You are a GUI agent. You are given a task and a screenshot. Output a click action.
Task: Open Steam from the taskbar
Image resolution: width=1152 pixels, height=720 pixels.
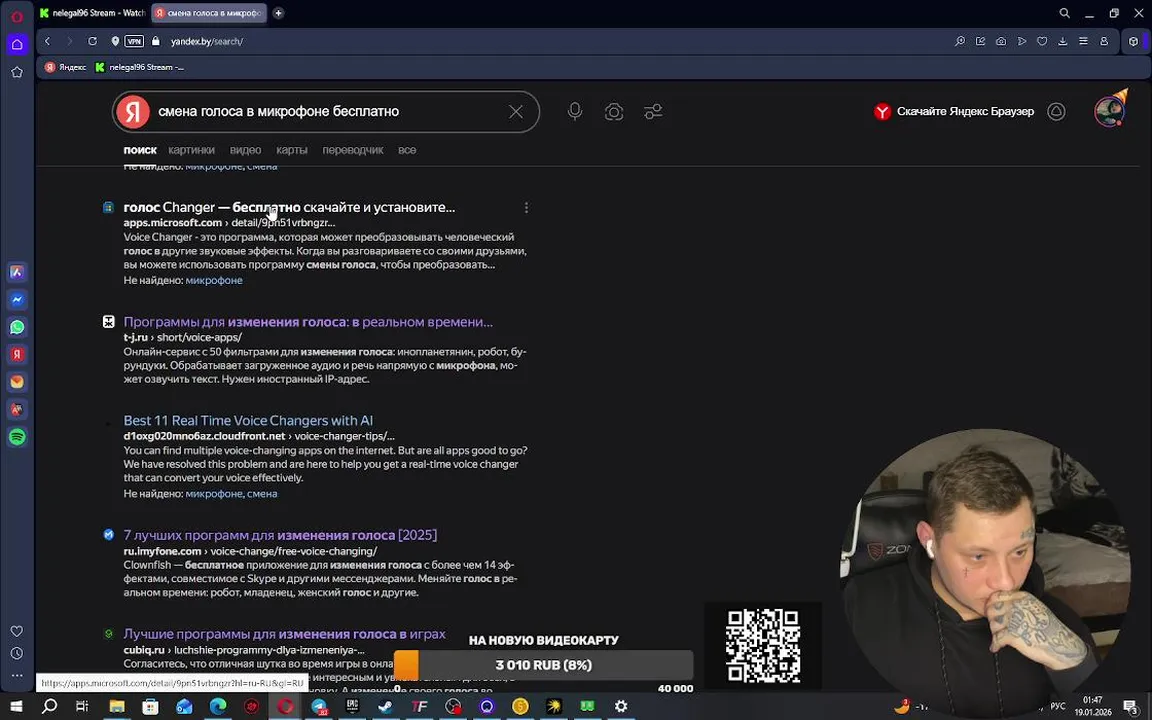pos(384,707)
